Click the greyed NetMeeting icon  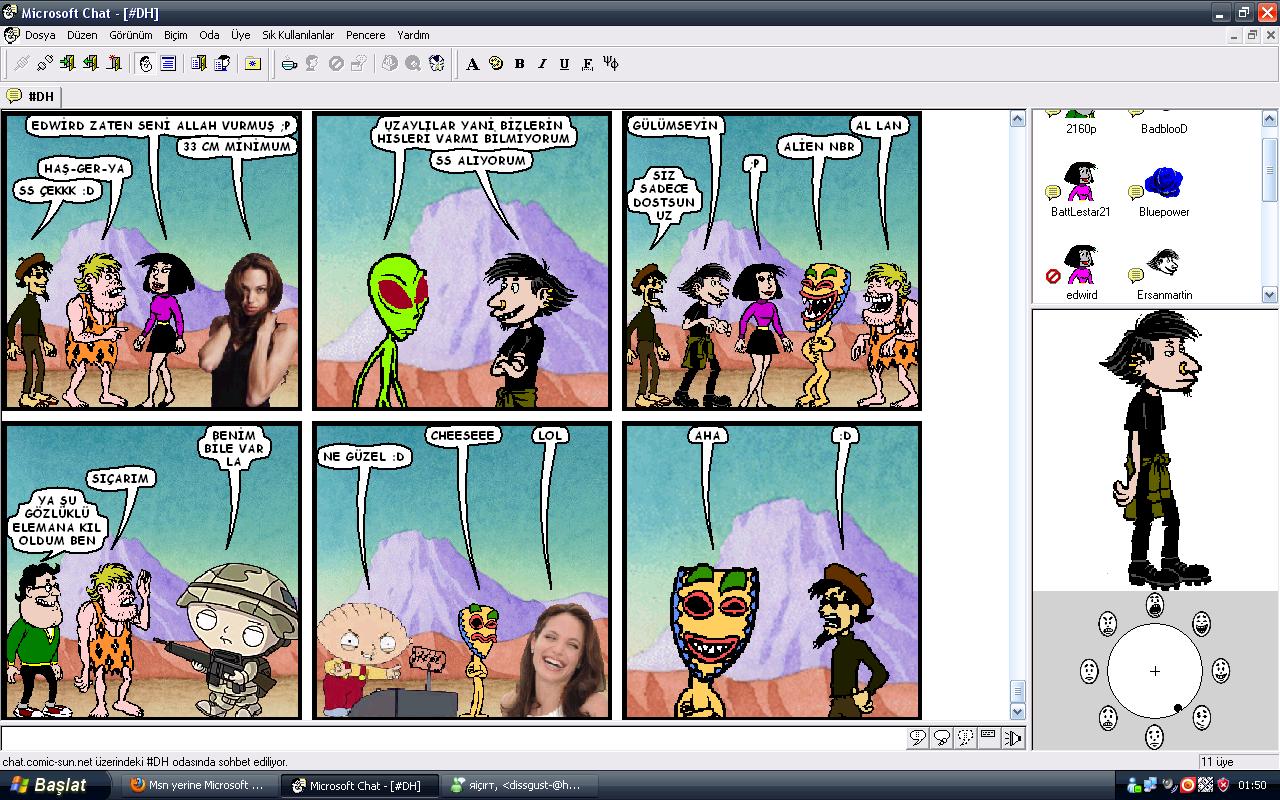[x=413, y=63]
